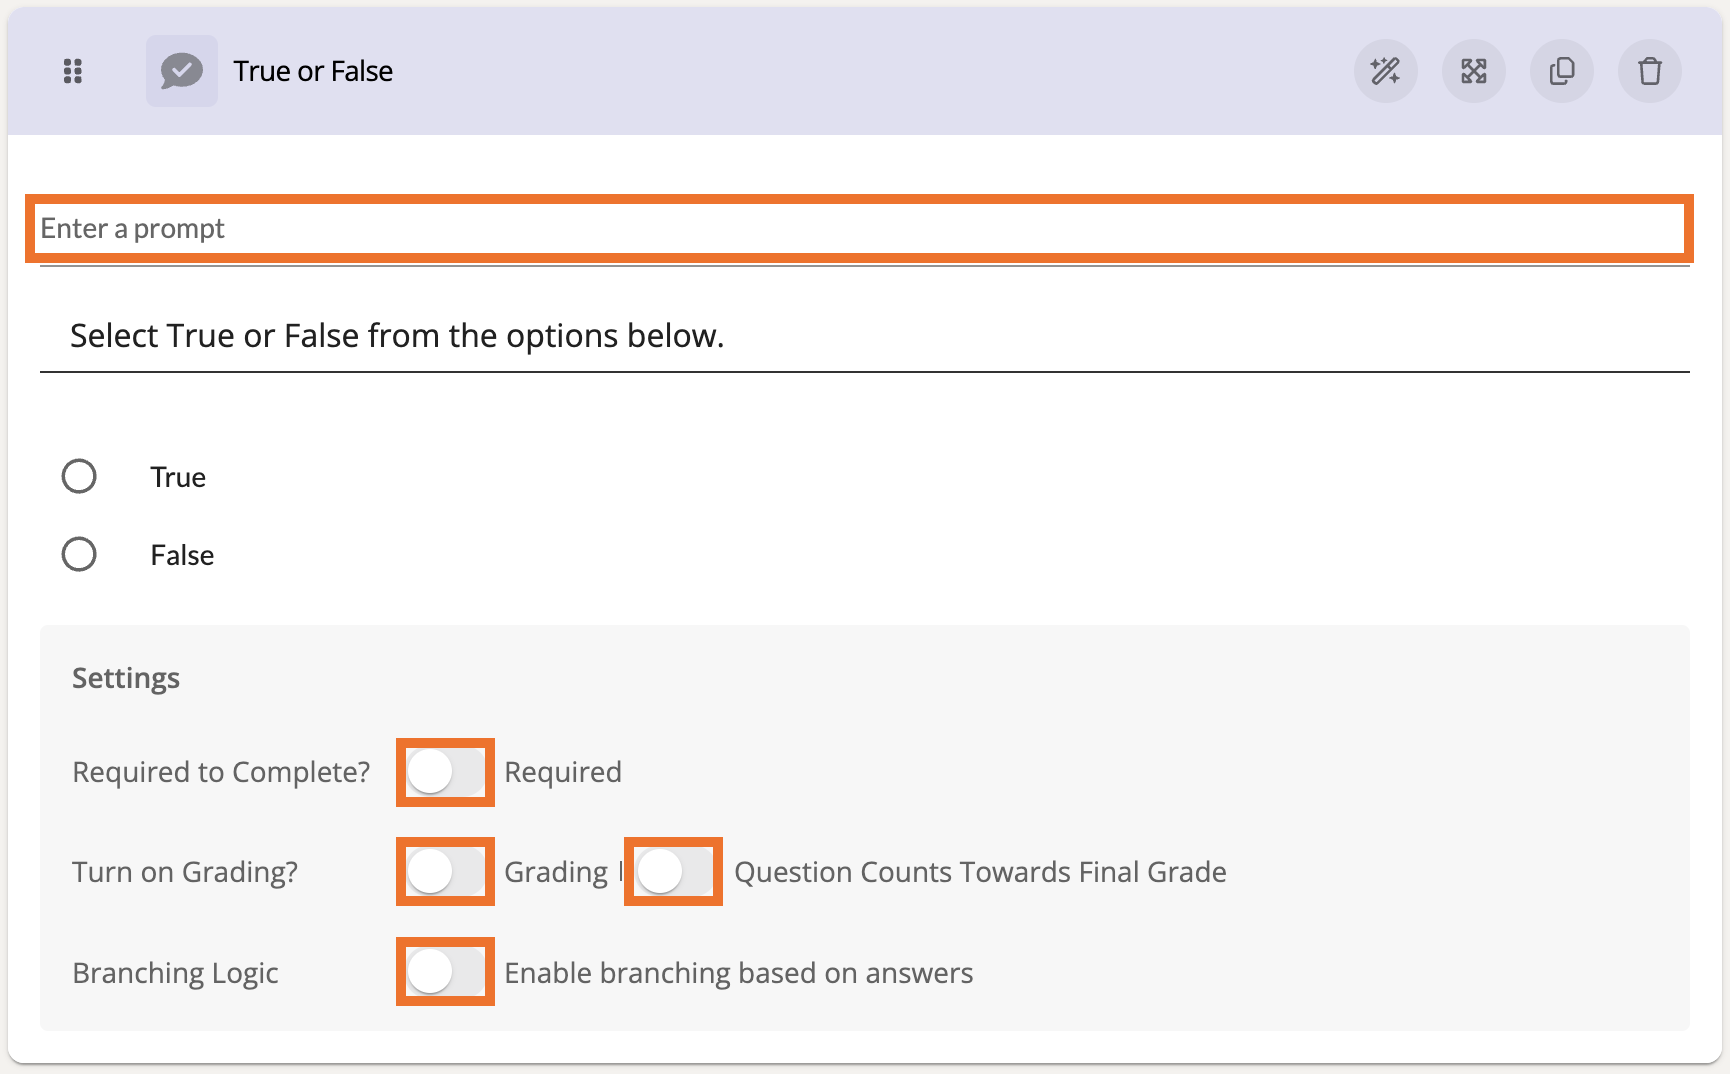1730x1074 pixels.
Task: Select the True radio button
Action: point(79,476)
